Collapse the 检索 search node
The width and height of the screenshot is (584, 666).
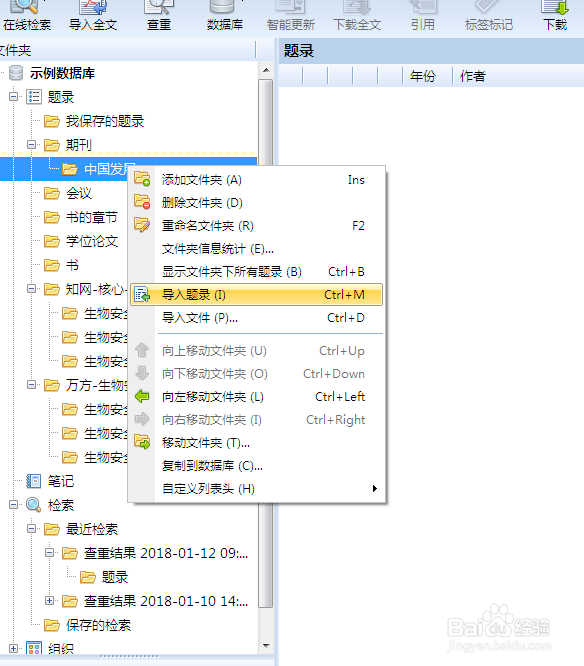coord(14,505)
